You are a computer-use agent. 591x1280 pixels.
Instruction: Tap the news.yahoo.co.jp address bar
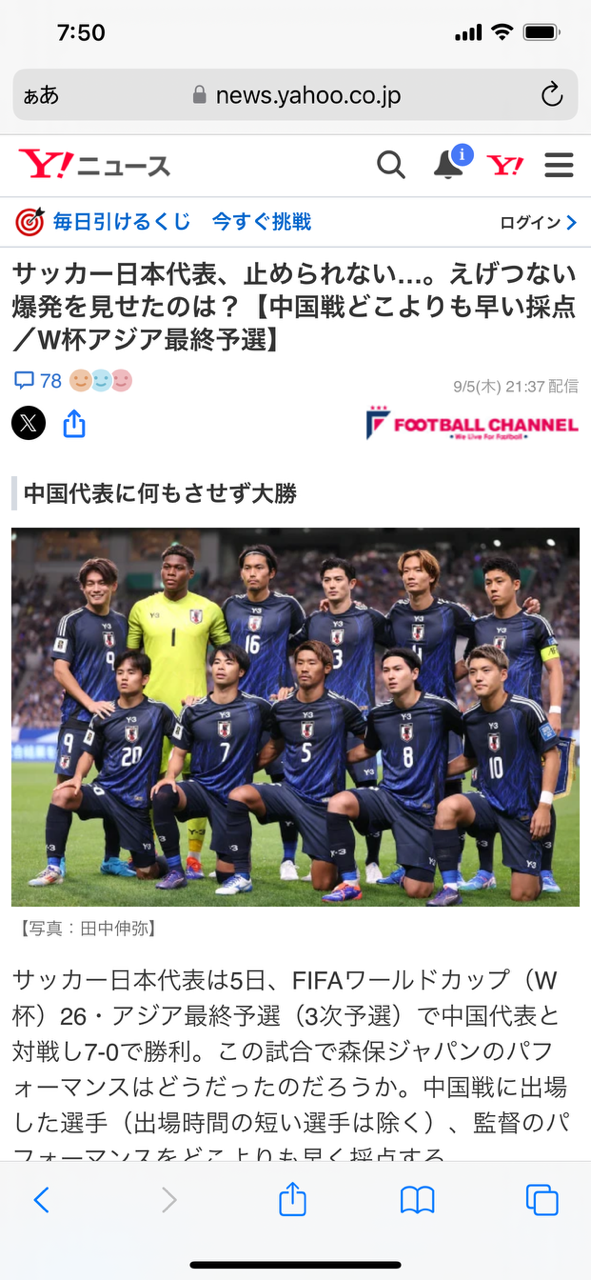(x=295, y=95)
